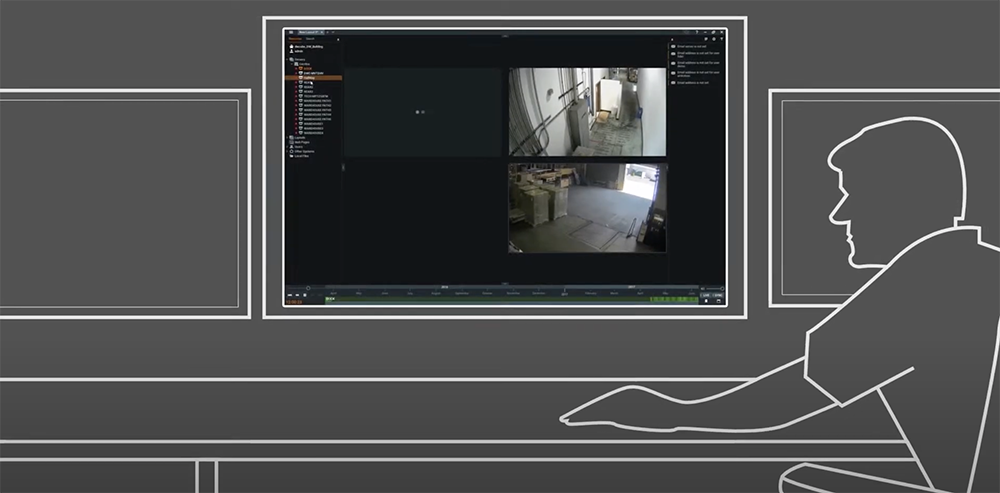Select the lower loading dock camera feed

587,208
